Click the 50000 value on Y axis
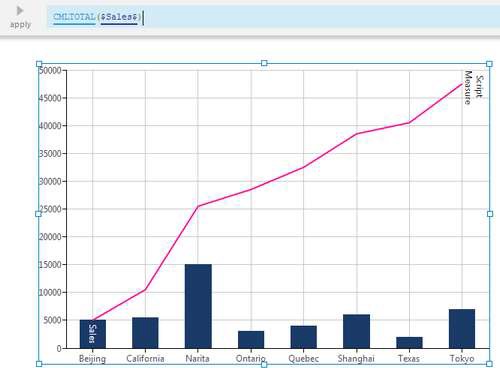500x368 pixels. (x=51, y=70)
